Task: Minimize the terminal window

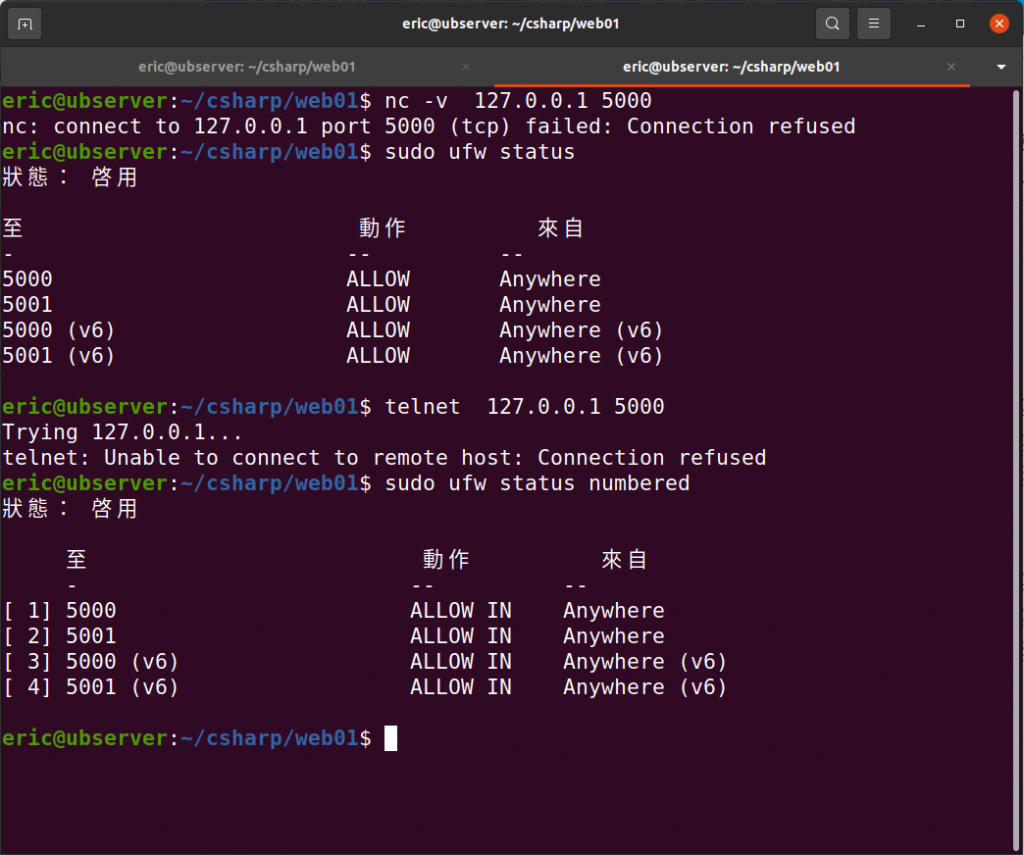Action: pos(921,24)
